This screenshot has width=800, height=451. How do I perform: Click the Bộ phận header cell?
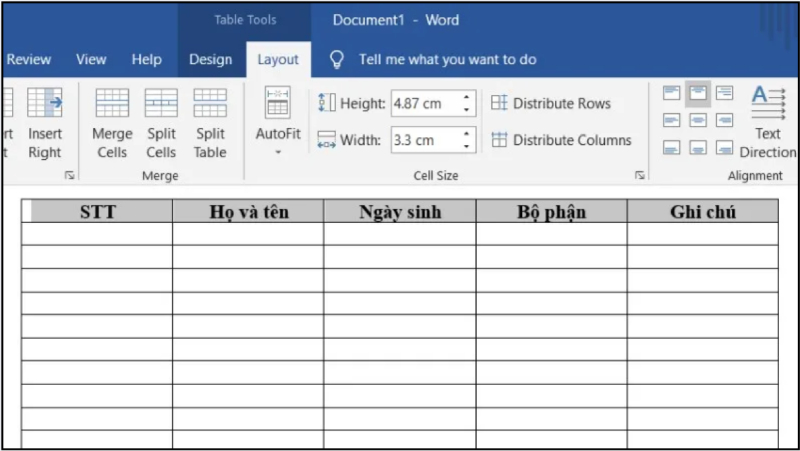coord(552,212)
